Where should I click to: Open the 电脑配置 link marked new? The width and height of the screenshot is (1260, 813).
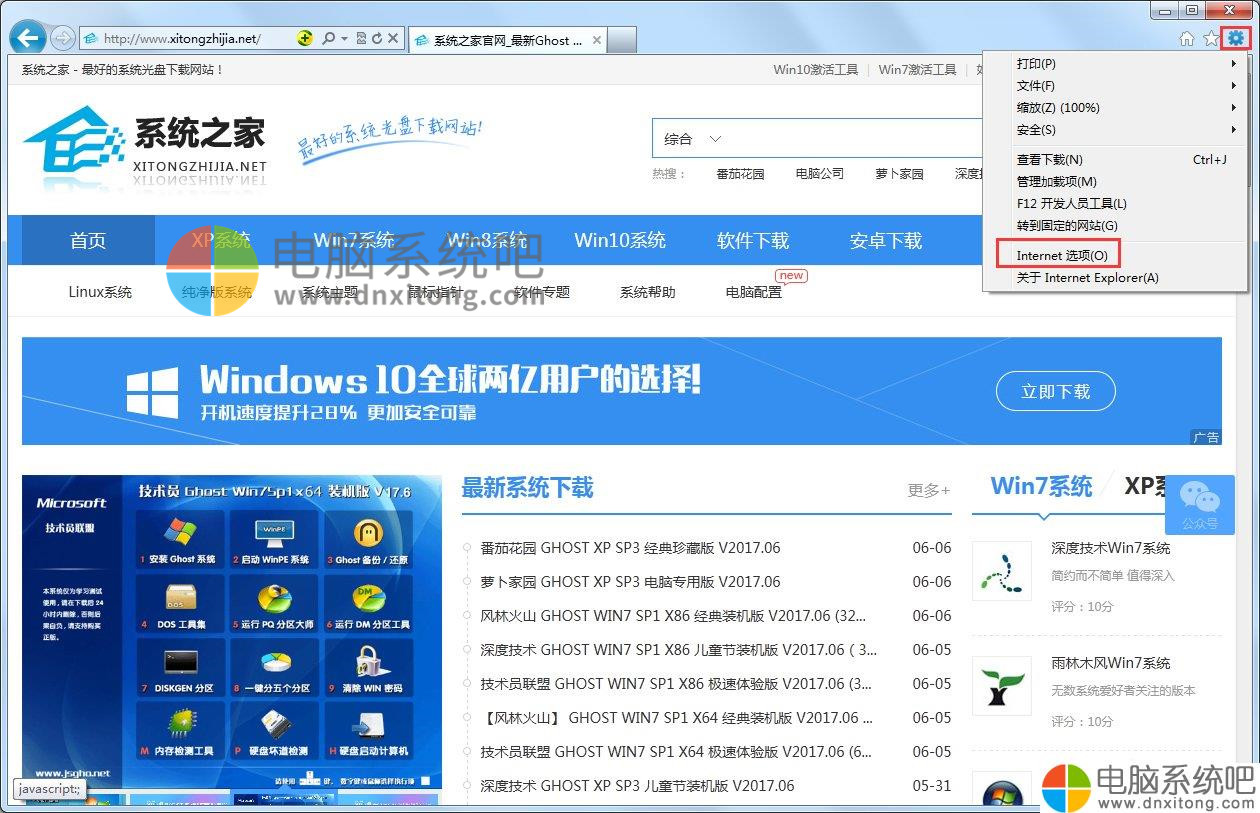pyautogui.click(x=754, y=292)
